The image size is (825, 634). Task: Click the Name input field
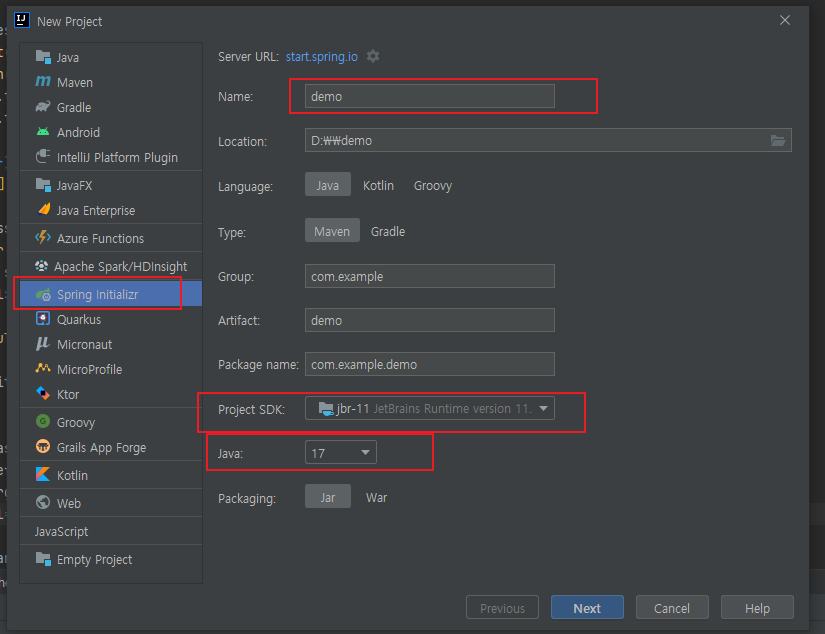[x=429, y=96]
